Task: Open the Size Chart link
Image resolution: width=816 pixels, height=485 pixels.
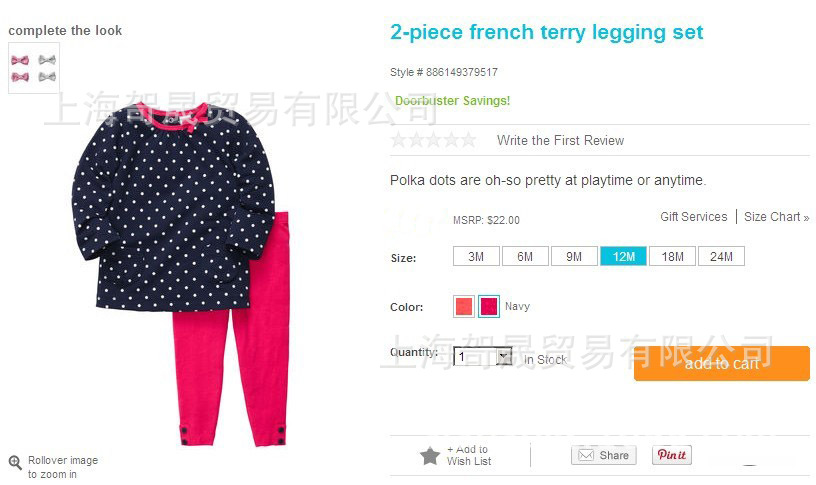Action: coord(776,216)
